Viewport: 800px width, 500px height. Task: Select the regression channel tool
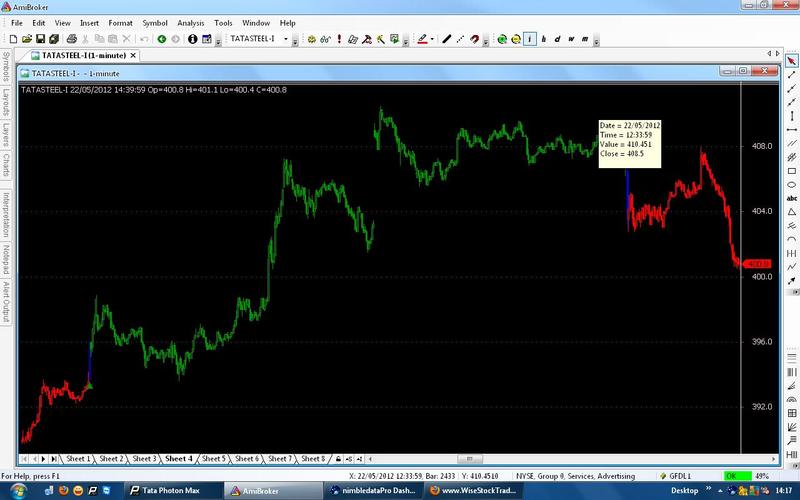tap(791, 157)
